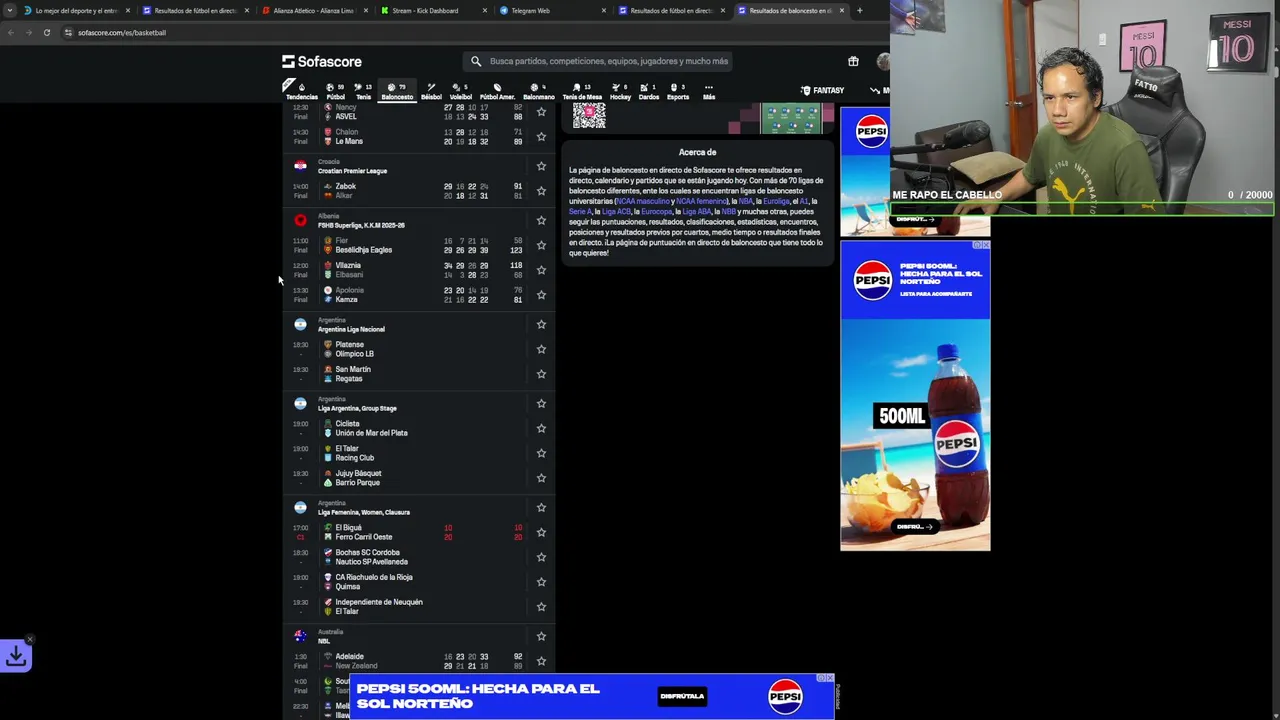Viewport: 1280px width, 720px height.
Task: Click the Sofascore logo
Action: [x=322, y=61]
